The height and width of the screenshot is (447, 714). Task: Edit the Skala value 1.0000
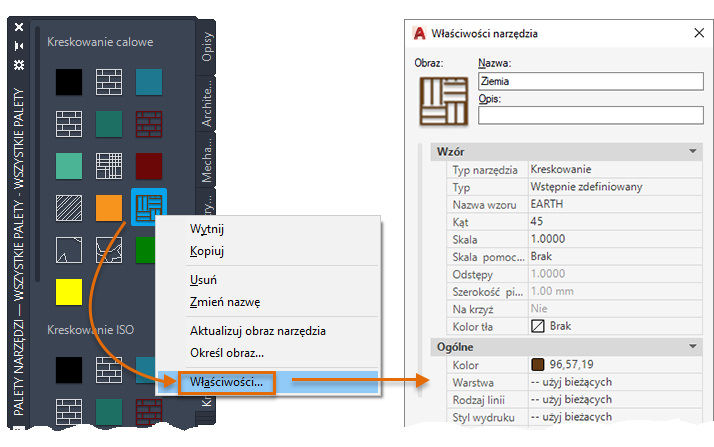coord(615,239)
